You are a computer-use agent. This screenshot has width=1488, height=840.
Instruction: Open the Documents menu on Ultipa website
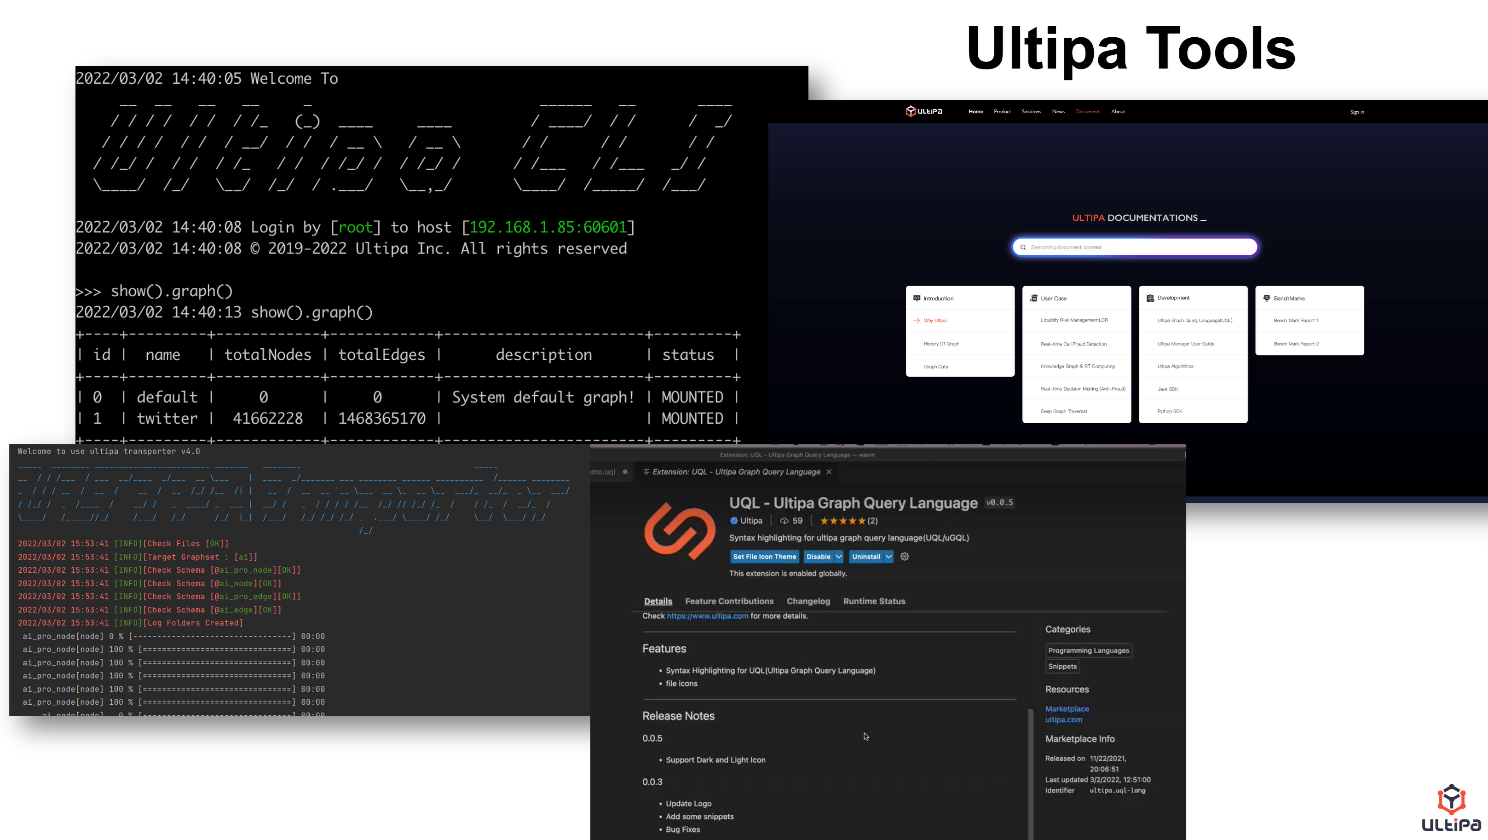(1088, 112)
